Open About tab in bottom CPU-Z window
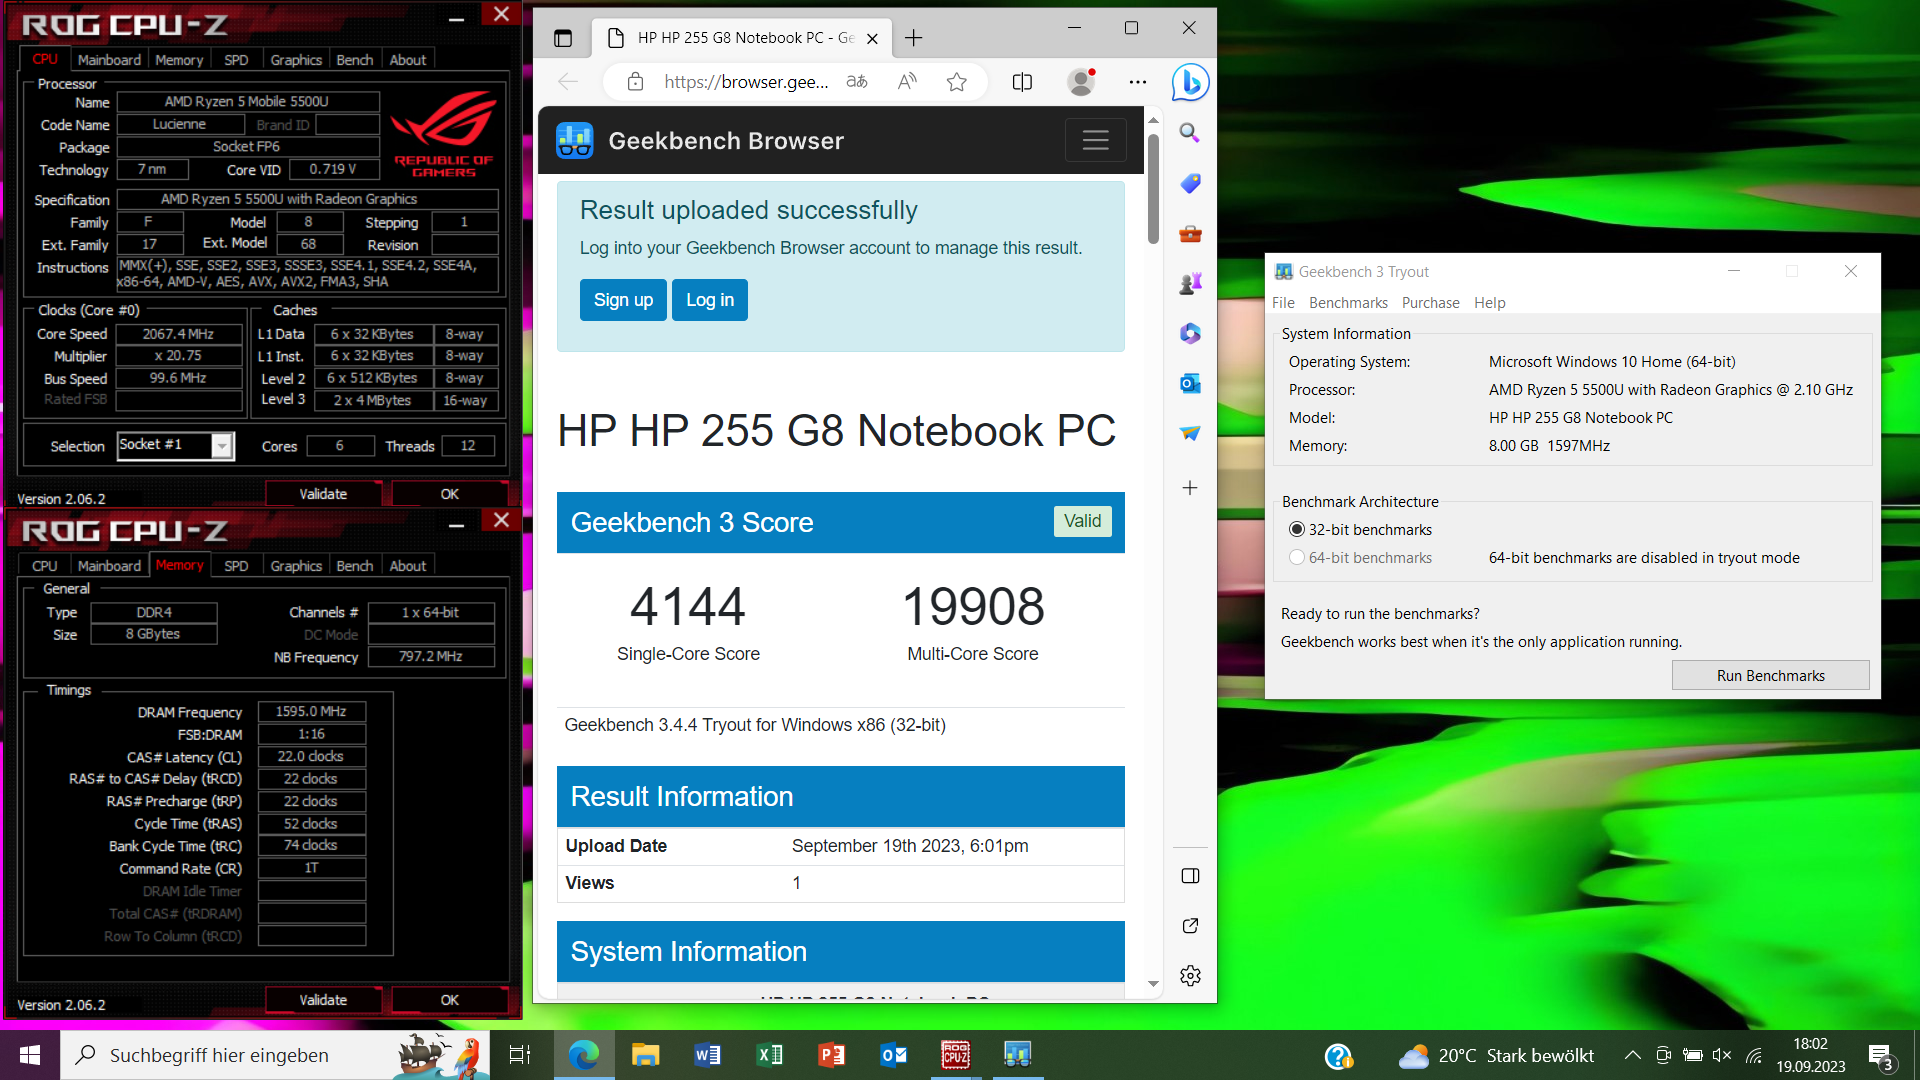Viewport: 1920px width, 1080px height. point(408,566)
